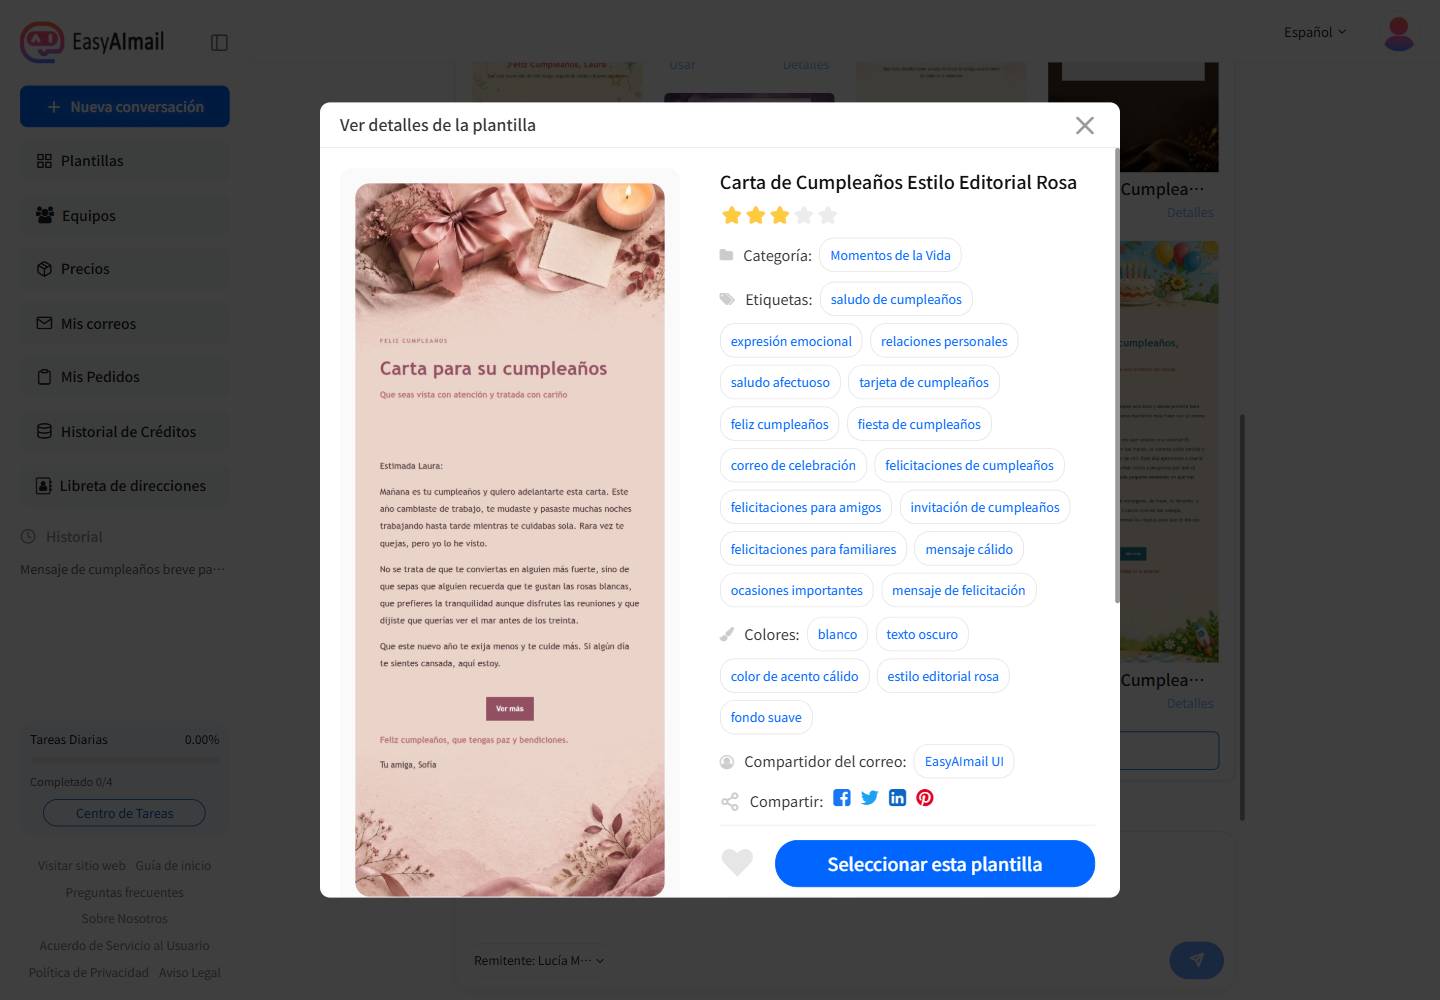Open Mis correos
Viewport: 1440px width, 1000px height.
tap(125, 323)
